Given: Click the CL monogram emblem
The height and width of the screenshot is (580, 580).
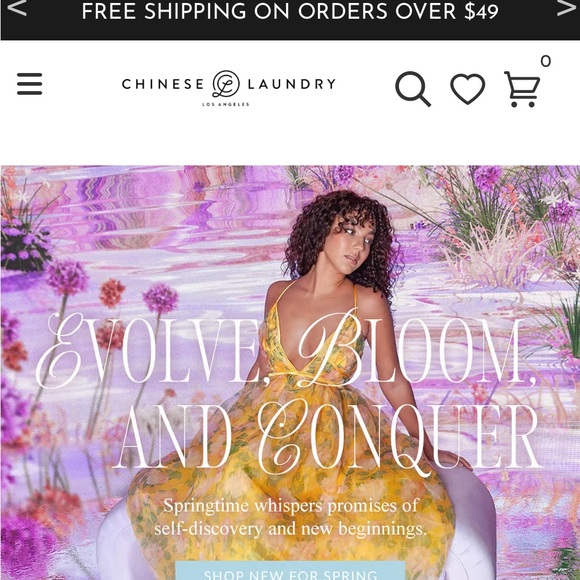Looking at the screenshot, I should click(226, 84).
